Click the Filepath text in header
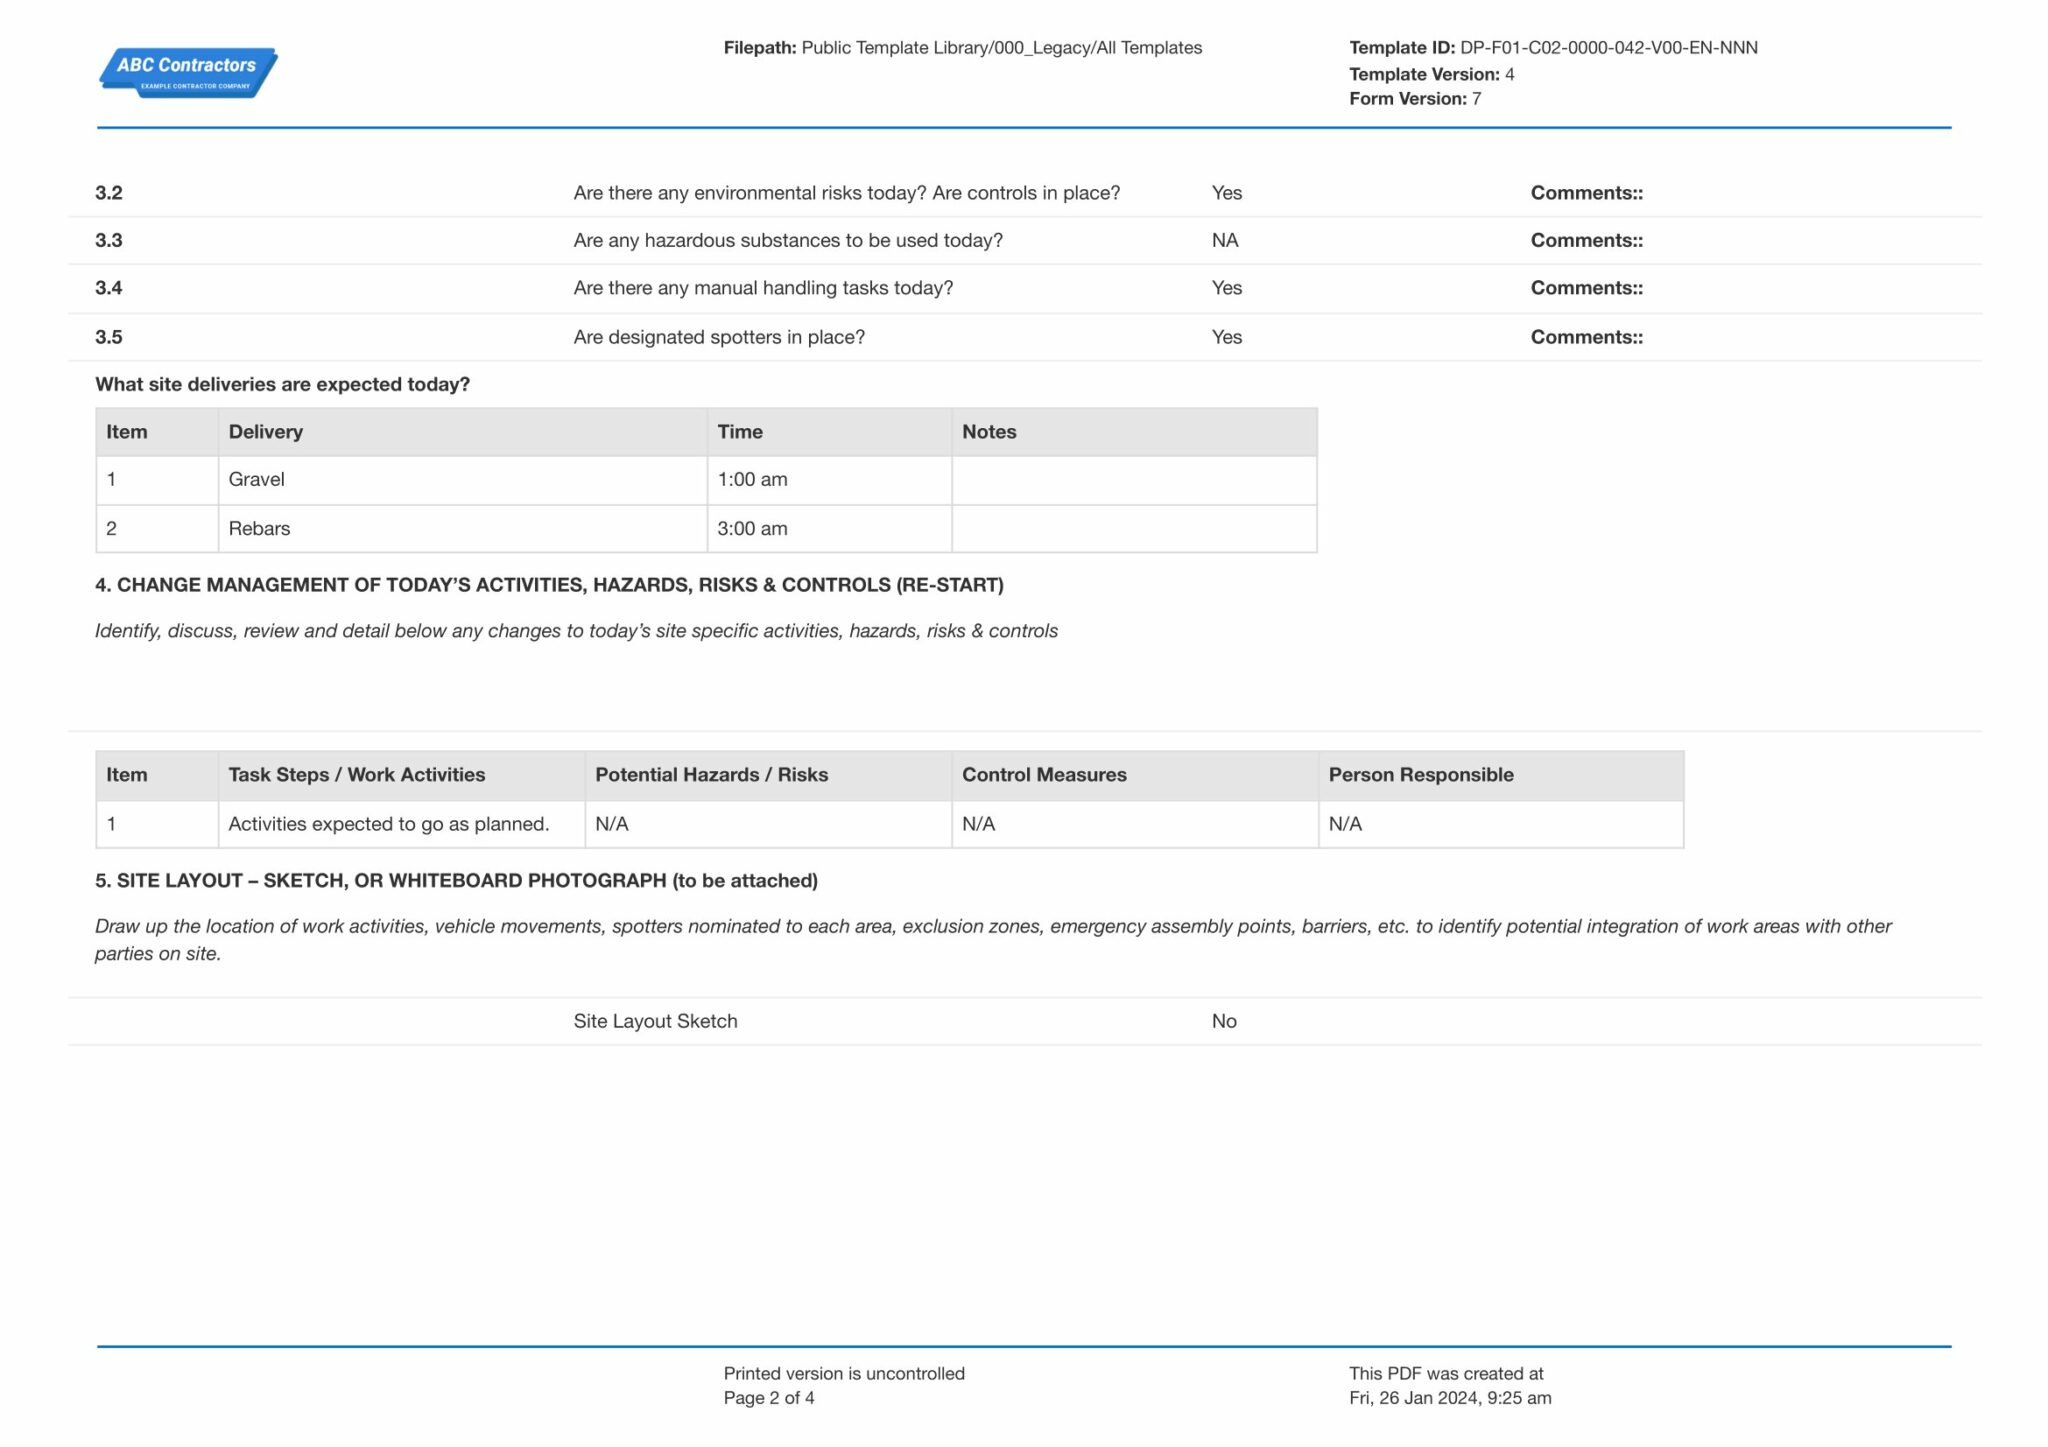 tap(962, 48)
